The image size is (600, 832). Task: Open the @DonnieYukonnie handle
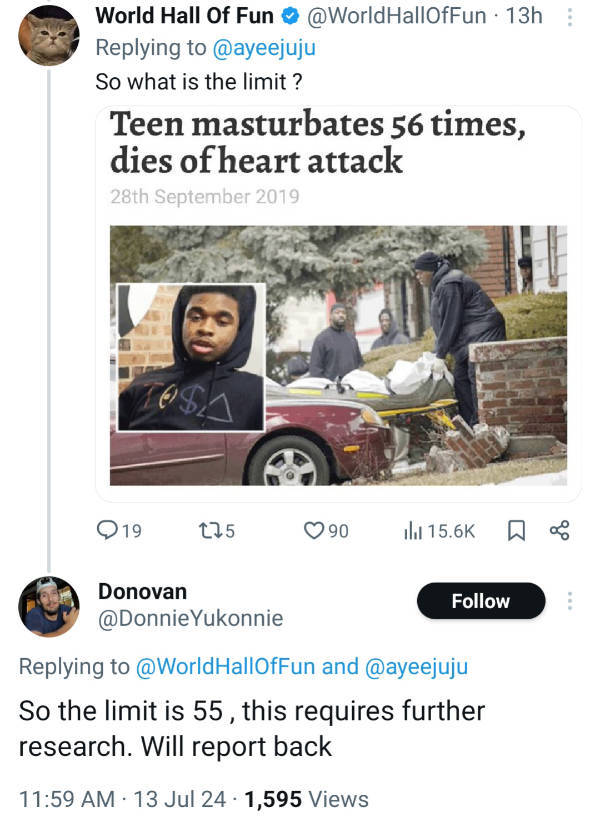click(x=190, y=619)
